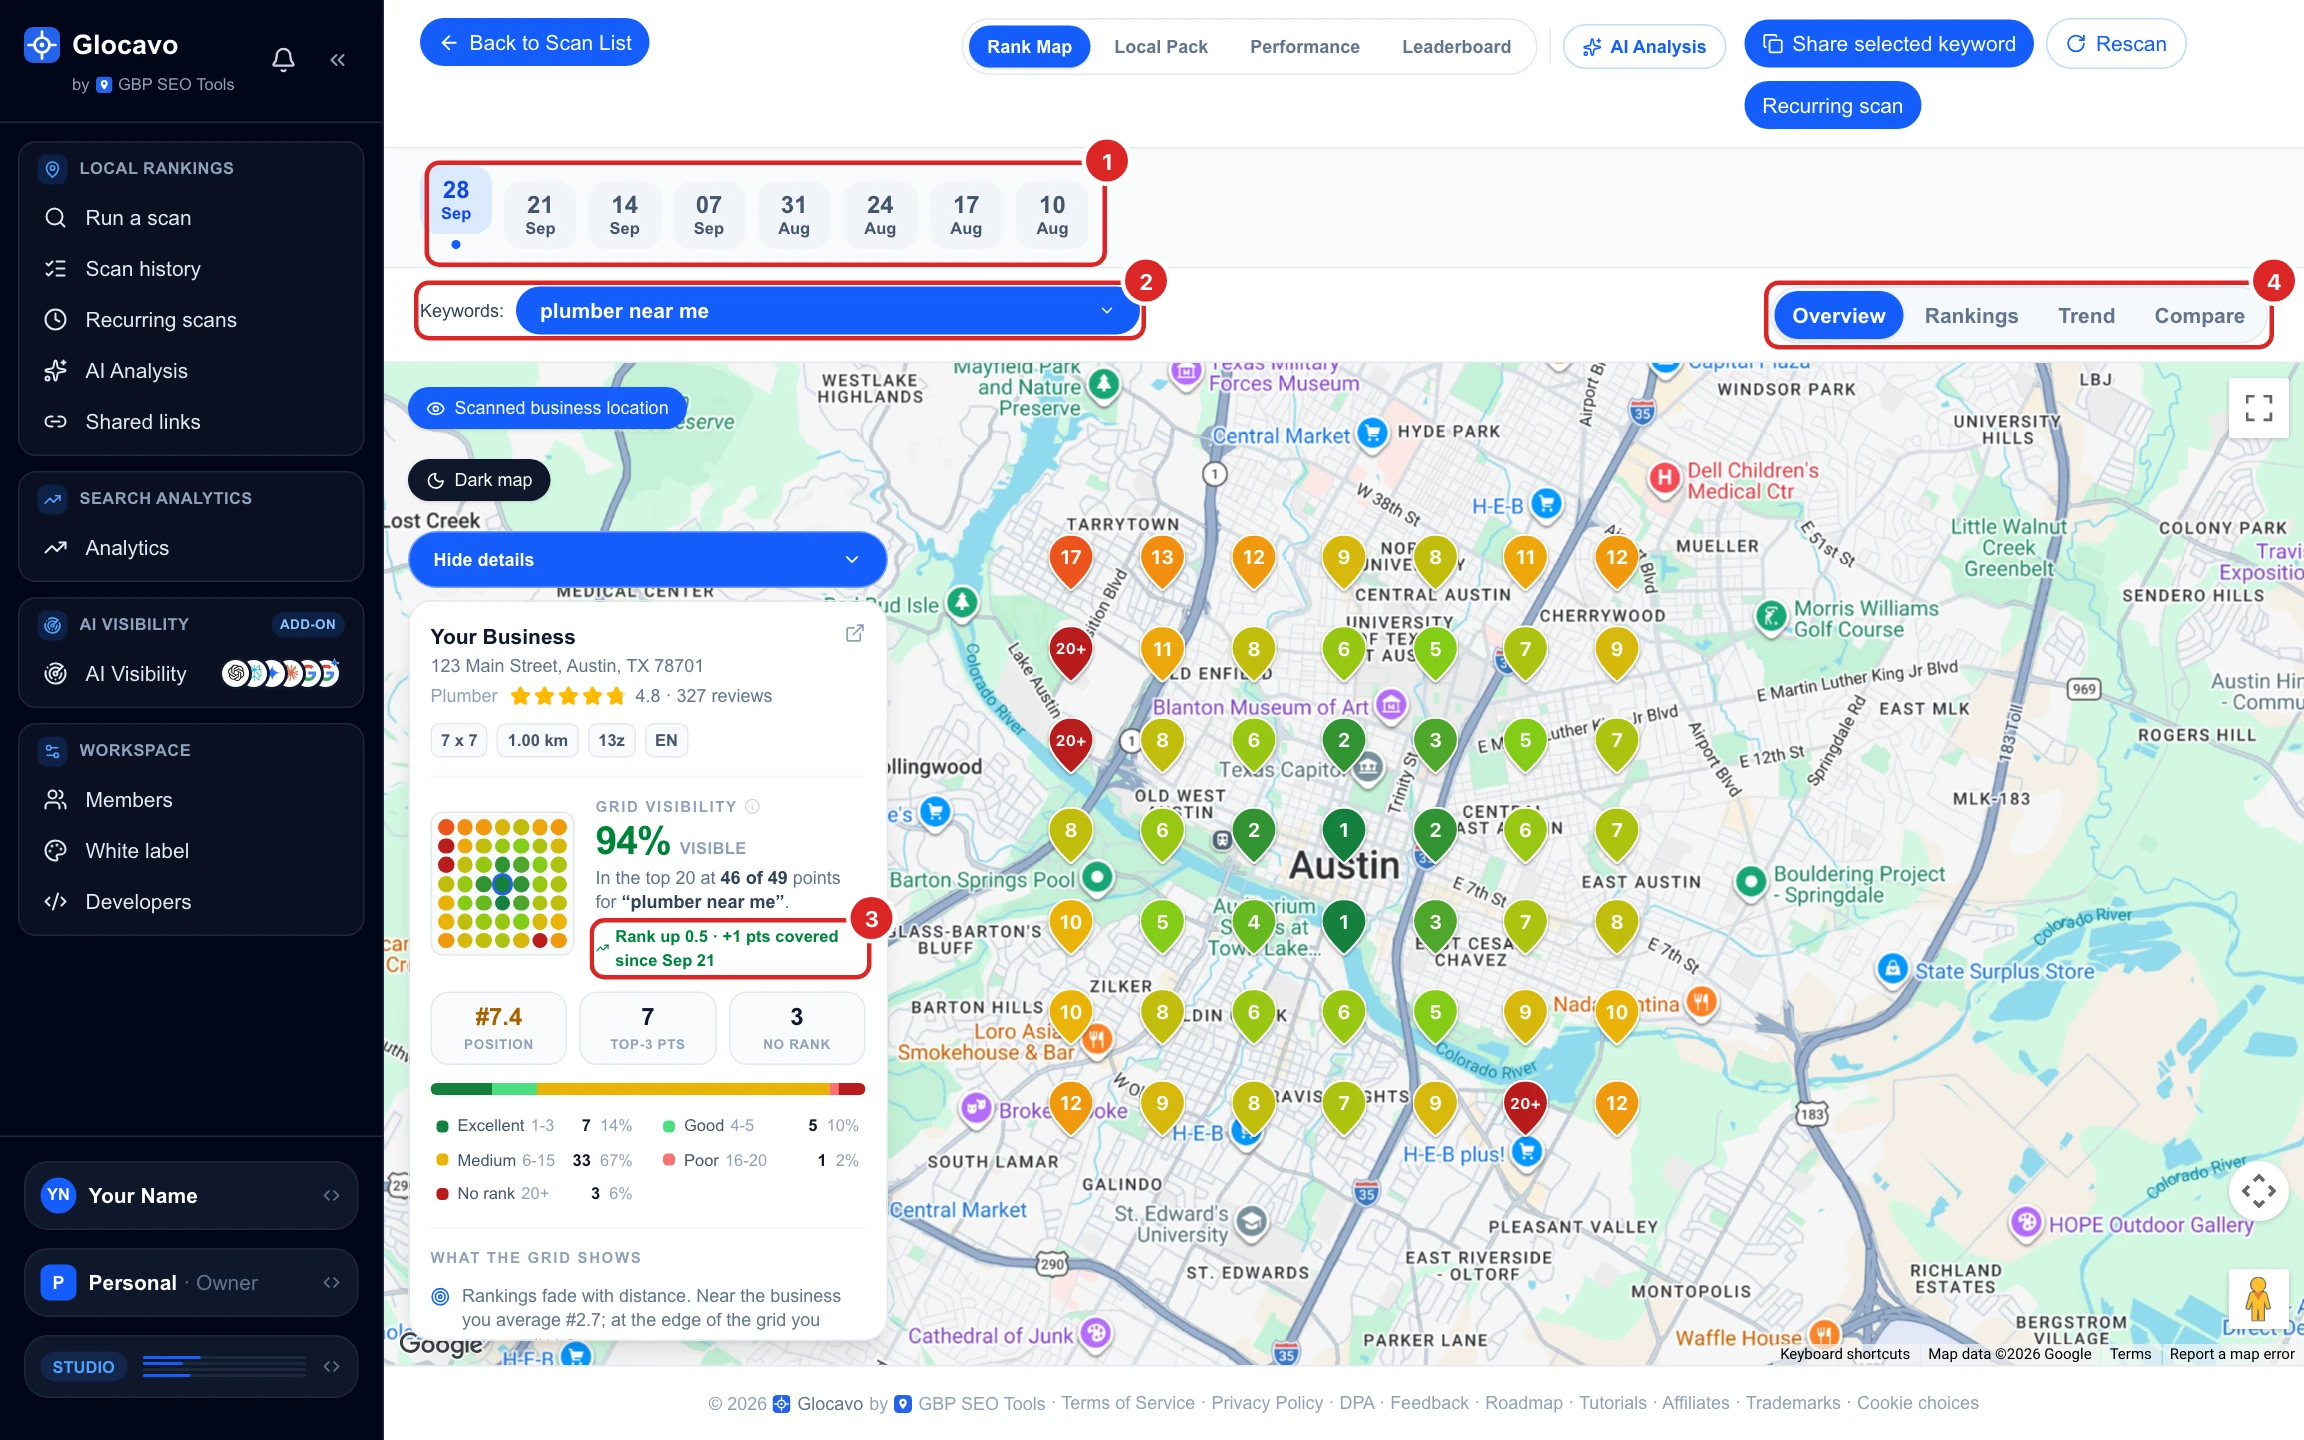Click Share selected keyword button

click(1888, 44)
